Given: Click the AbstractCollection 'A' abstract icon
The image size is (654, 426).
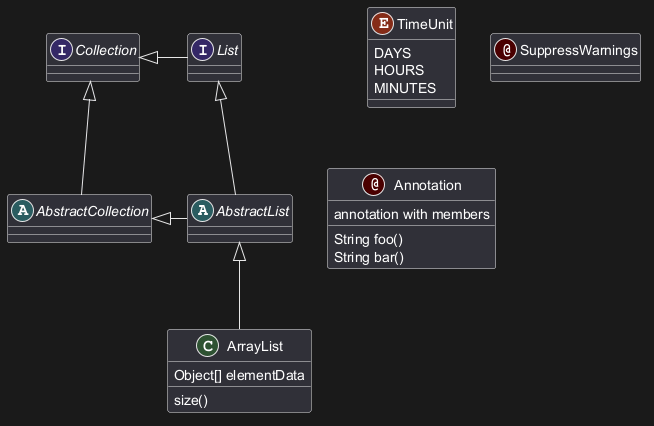Looking at the screenshot, I should pyautogui.click(x=22, y=210).
